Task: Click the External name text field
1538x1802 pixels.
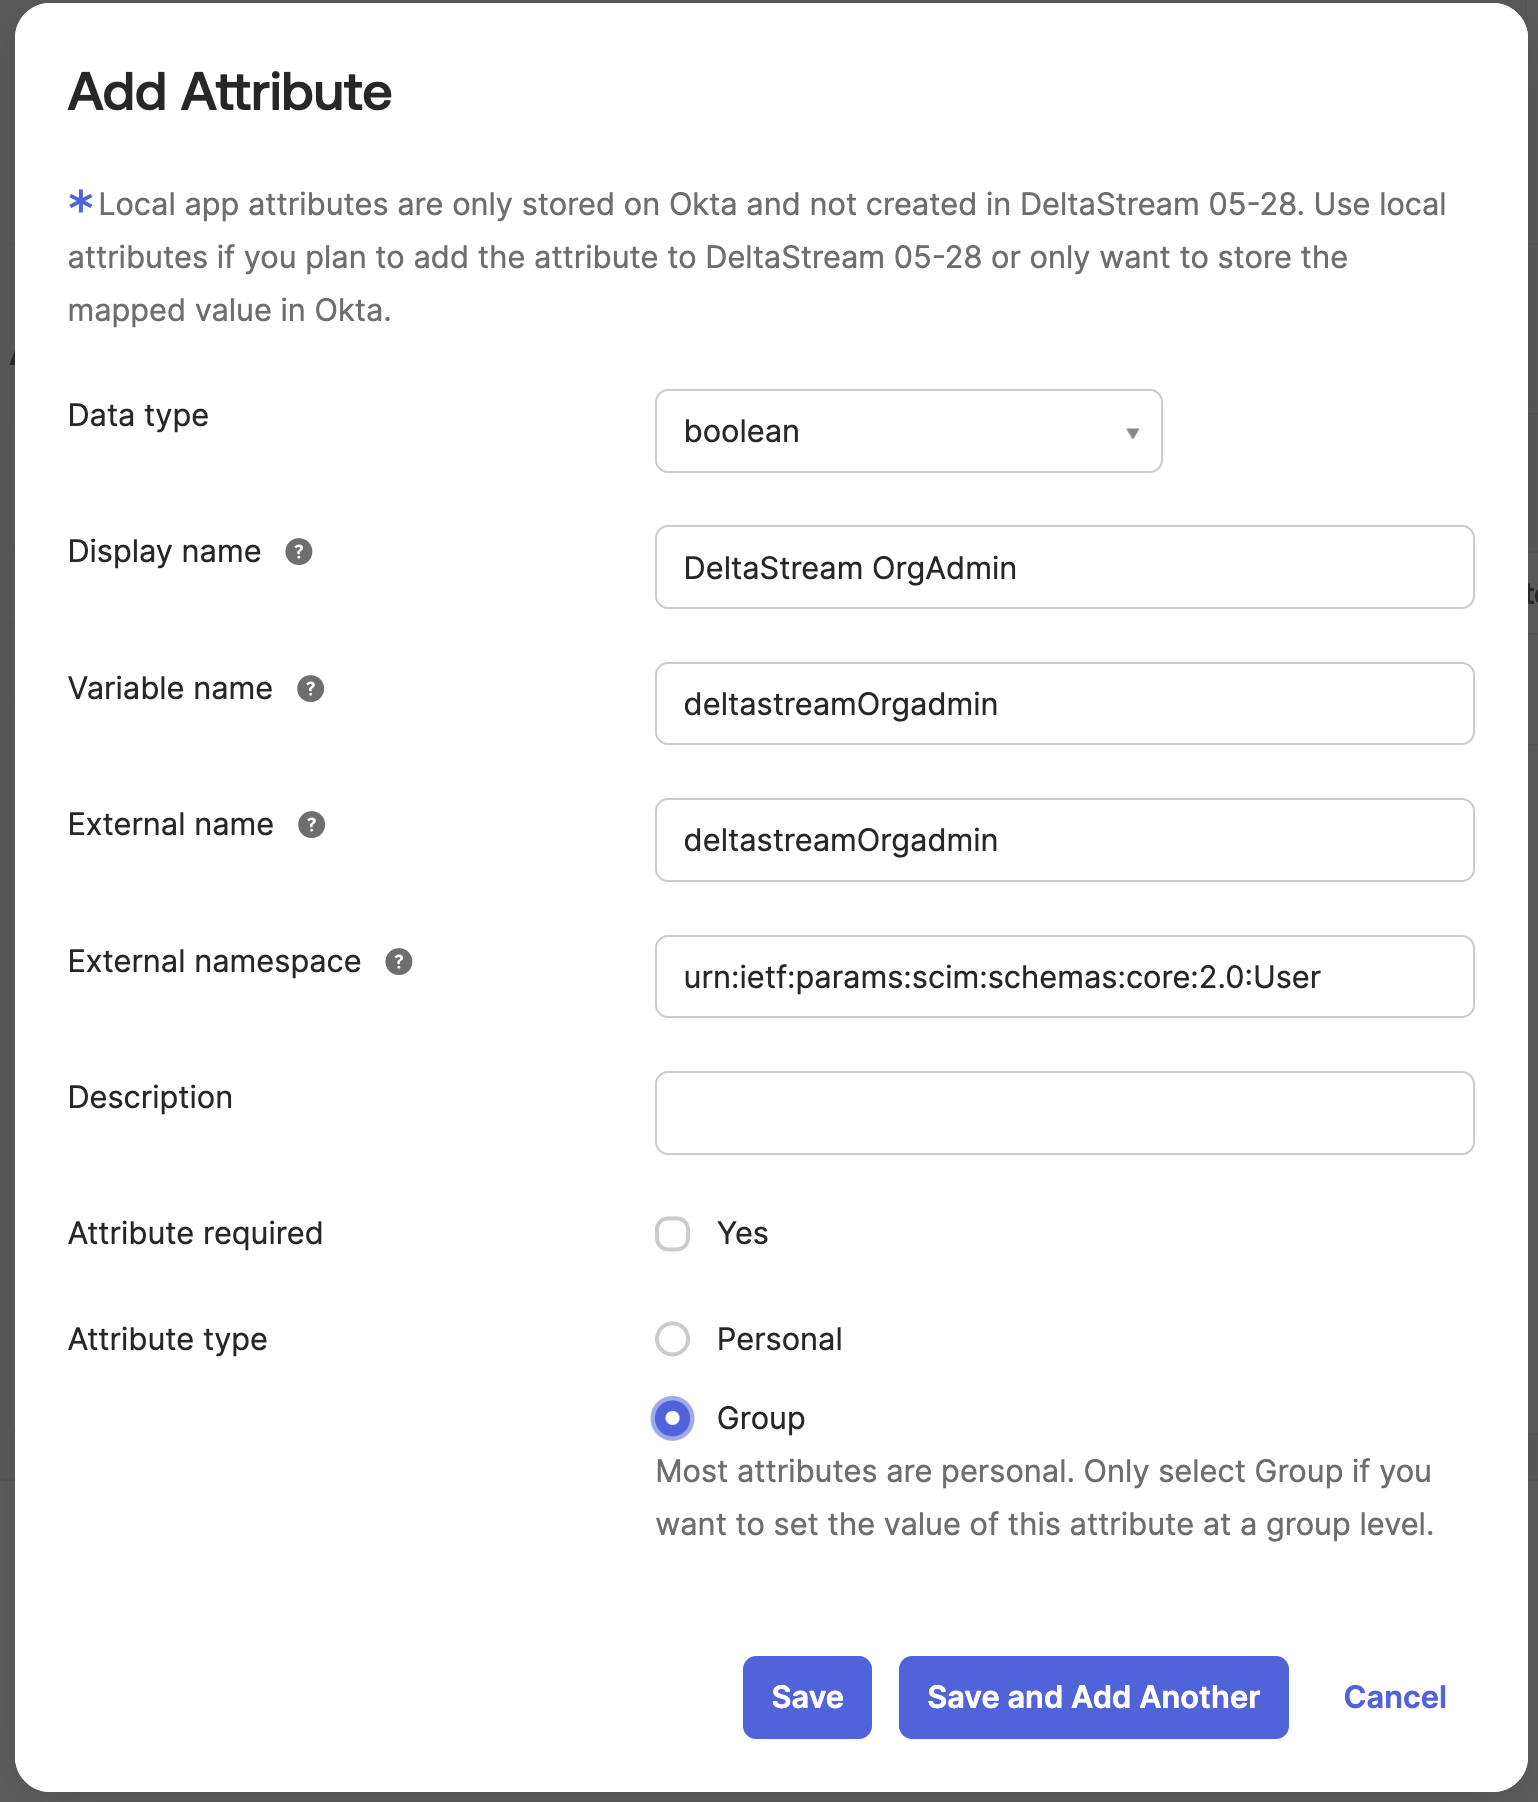Action: click(1064, 840)
